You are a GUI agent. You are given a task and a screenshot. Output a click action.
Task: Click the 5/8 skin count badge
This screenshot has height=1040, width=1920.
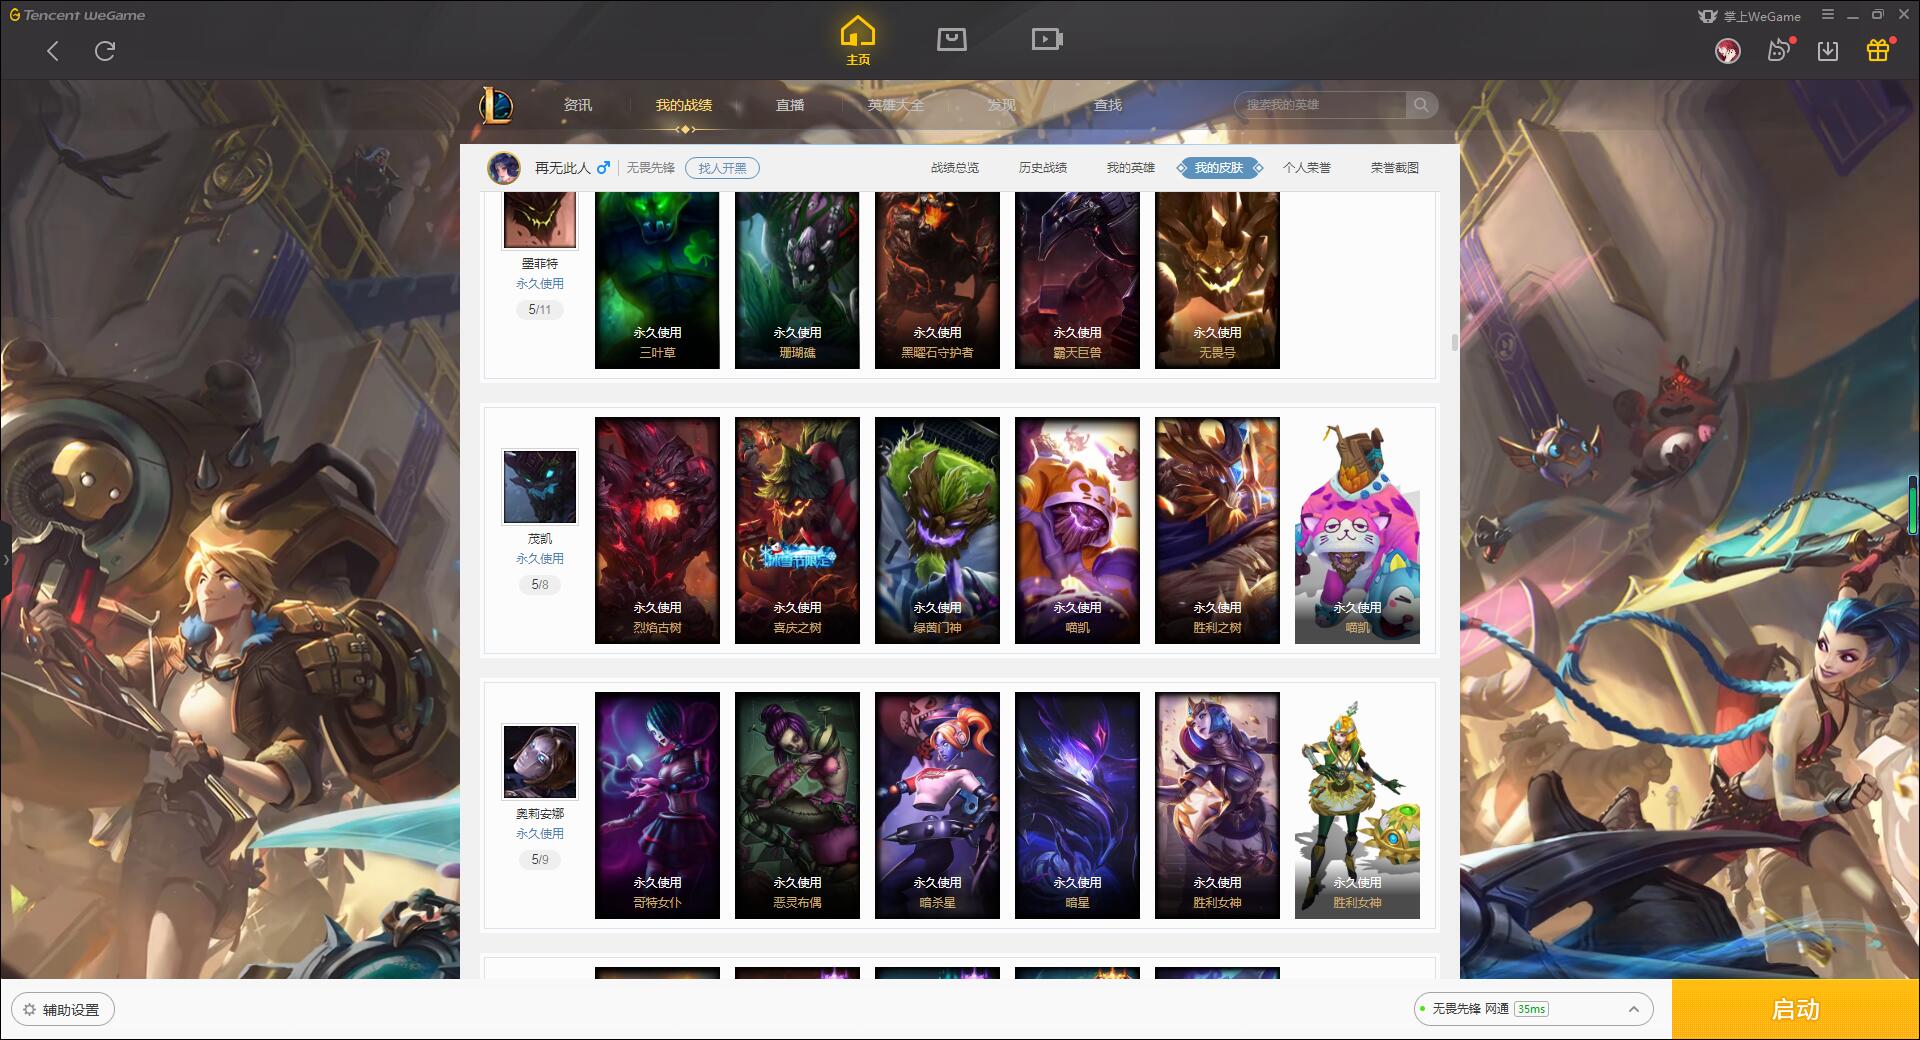click(540, 584)
